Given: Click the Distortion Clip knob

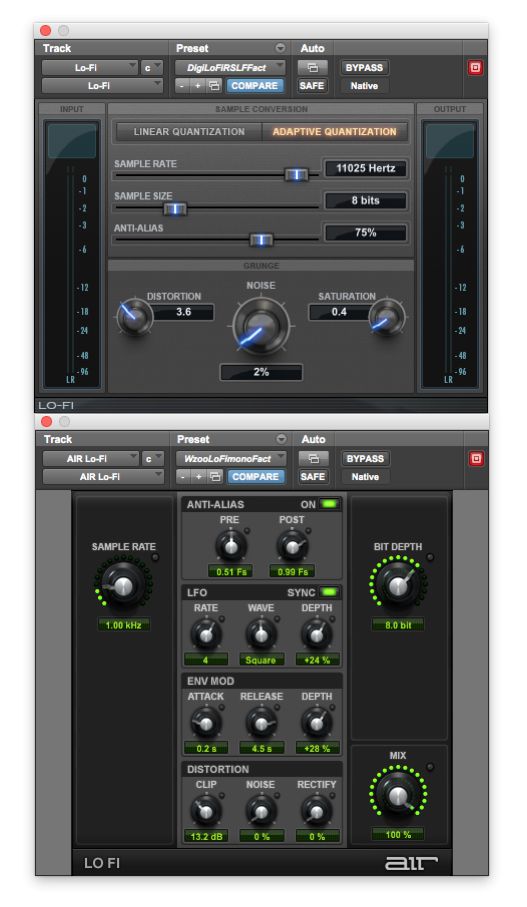Looking at the screenshot, I should [x=205, y=812].
